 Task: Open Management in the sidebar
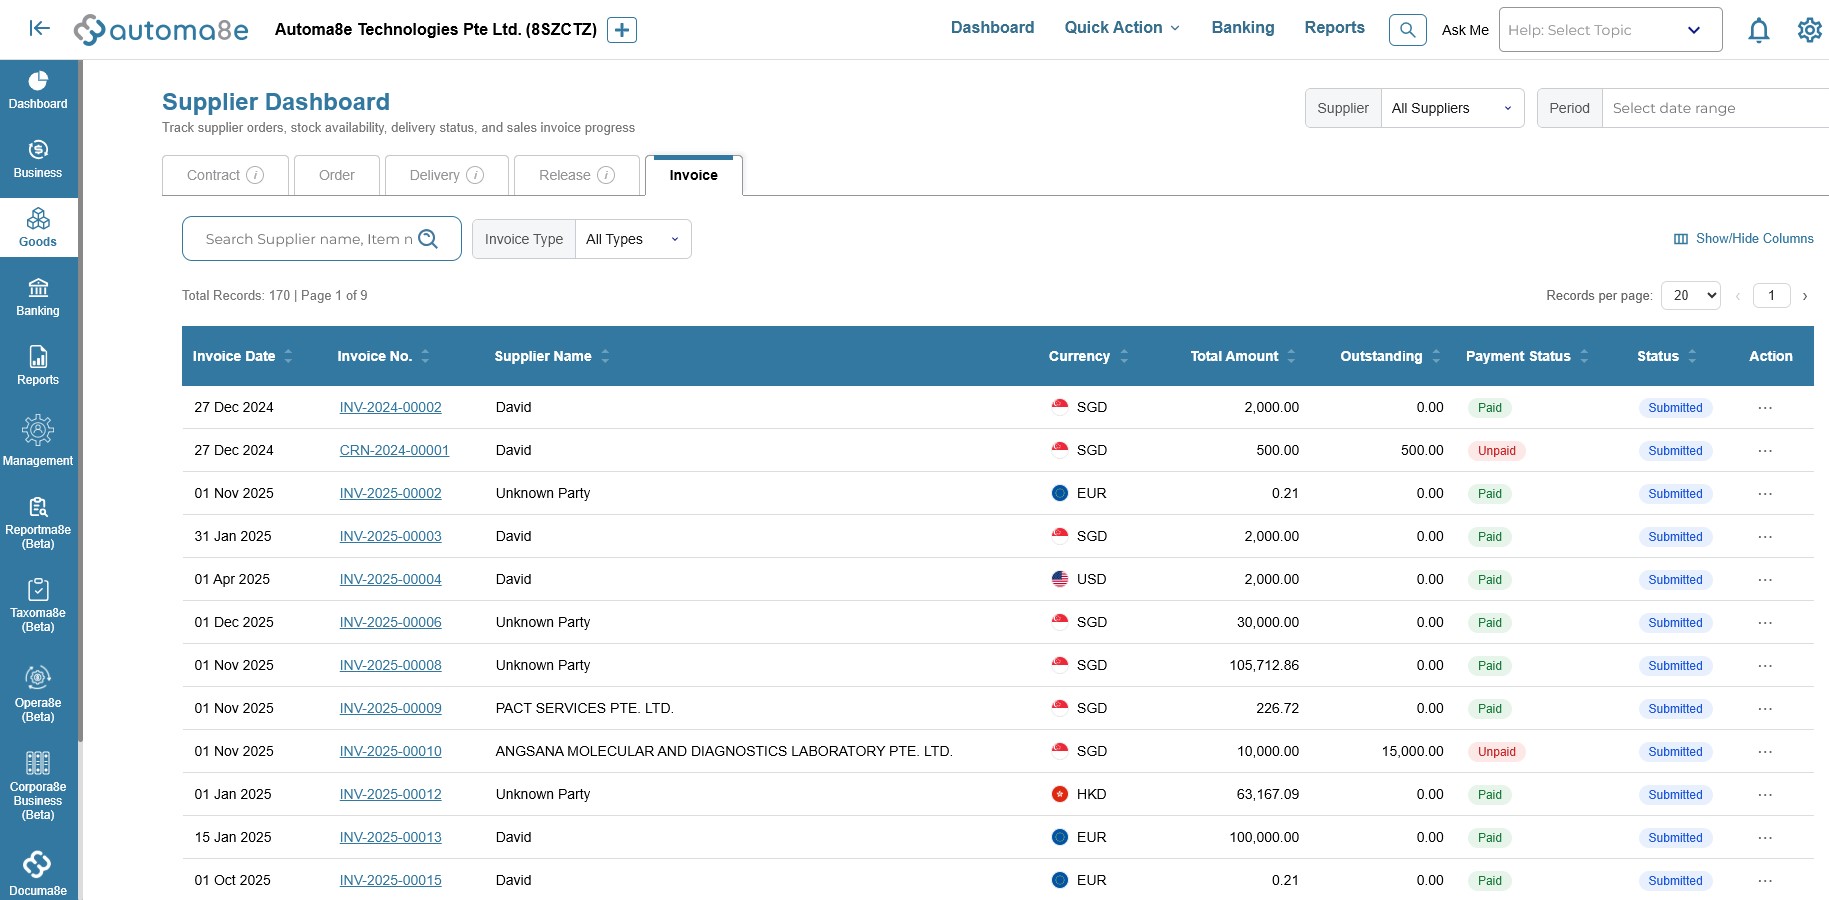pyautogui.click(x=38, y=441)
